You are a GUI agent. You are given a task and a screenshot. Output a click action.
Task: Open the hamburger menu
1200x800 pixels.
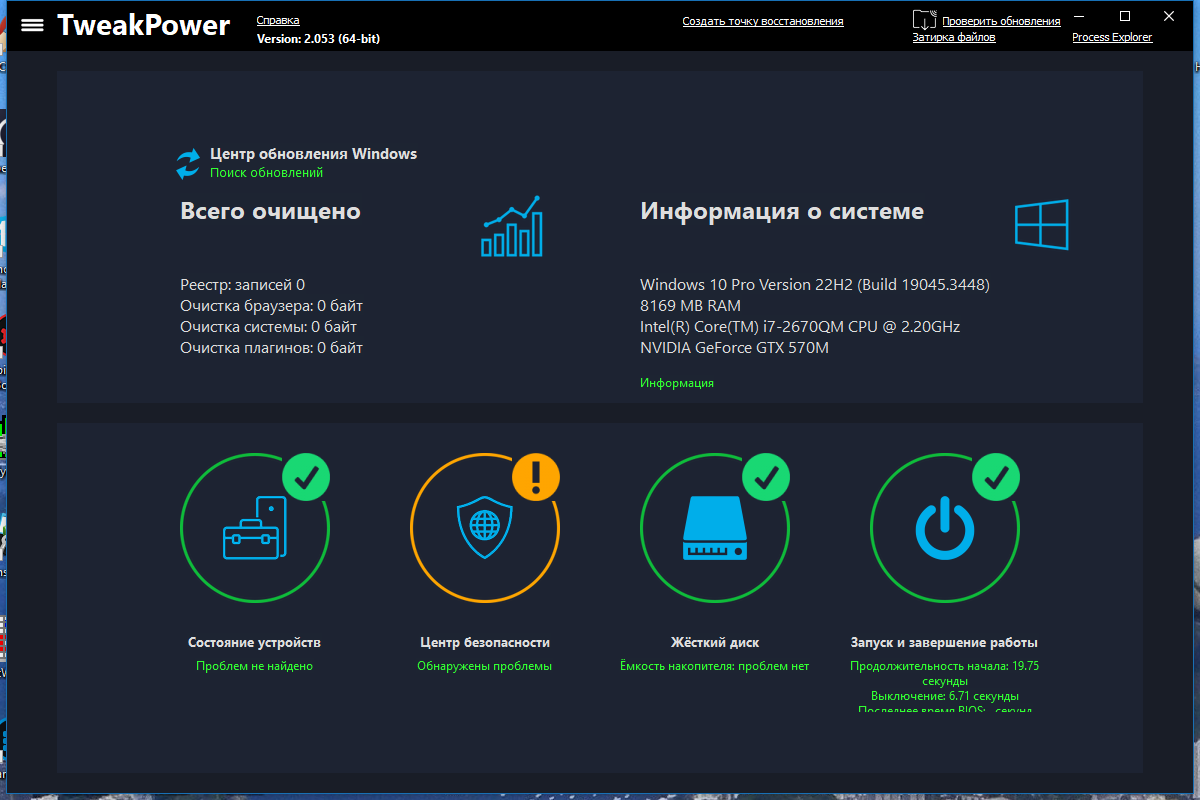click(32, 25)
